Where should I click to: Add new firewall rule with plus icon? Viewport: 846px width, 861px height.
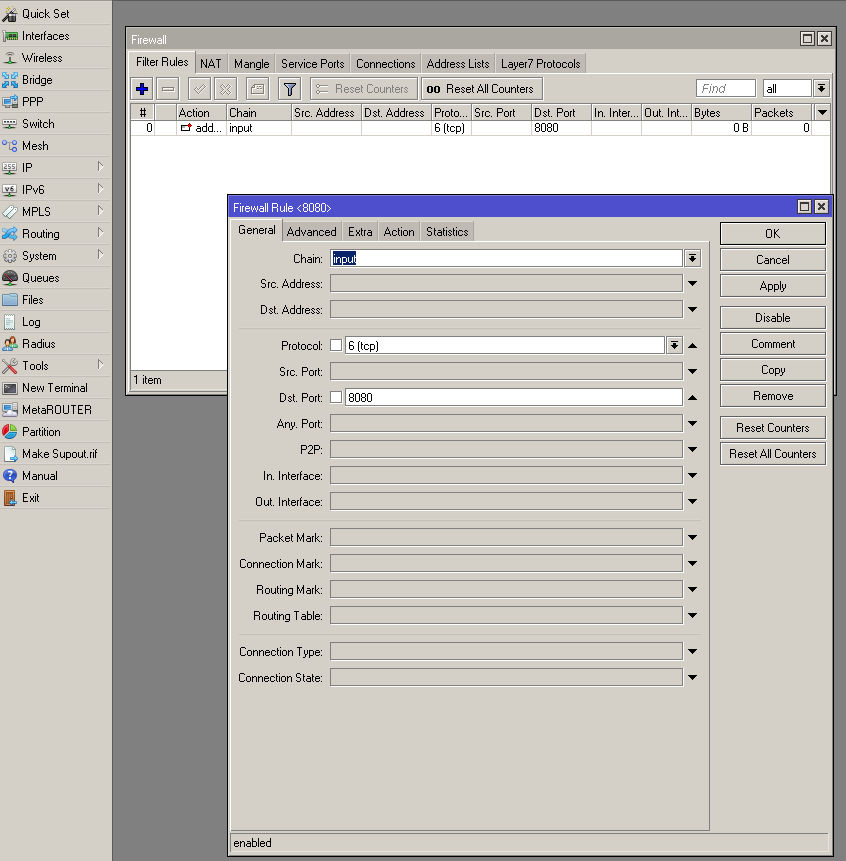point(142,89)
